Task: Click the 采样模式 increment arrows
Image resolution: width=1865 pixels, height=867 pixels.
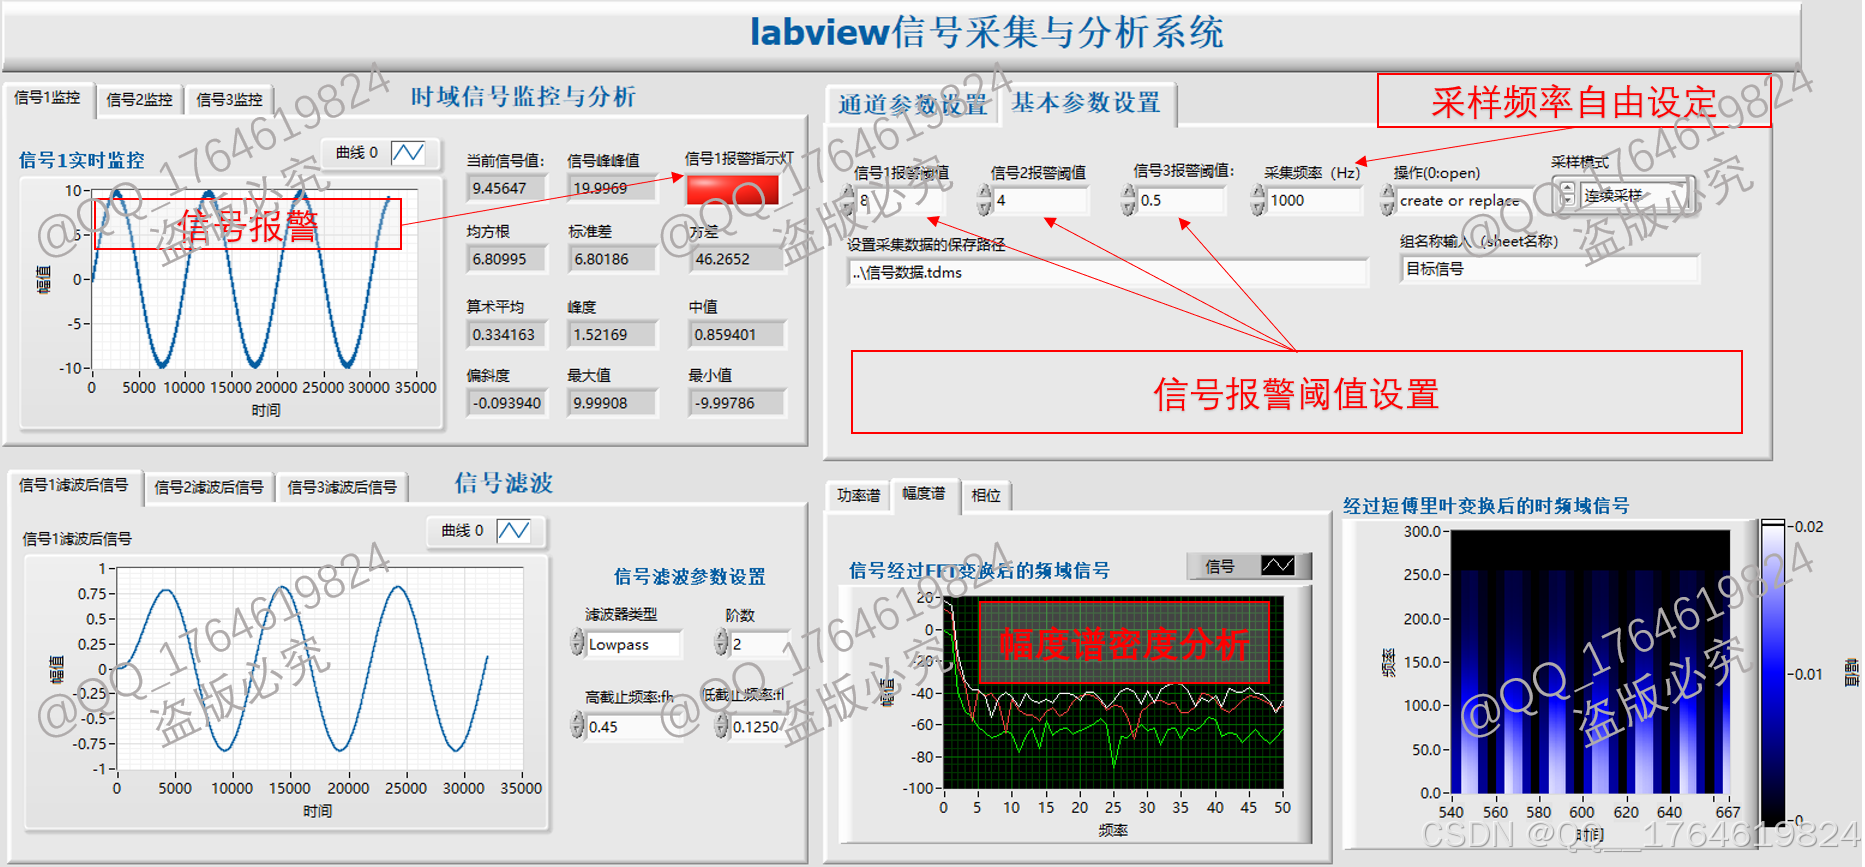Action: [1567, 194]
